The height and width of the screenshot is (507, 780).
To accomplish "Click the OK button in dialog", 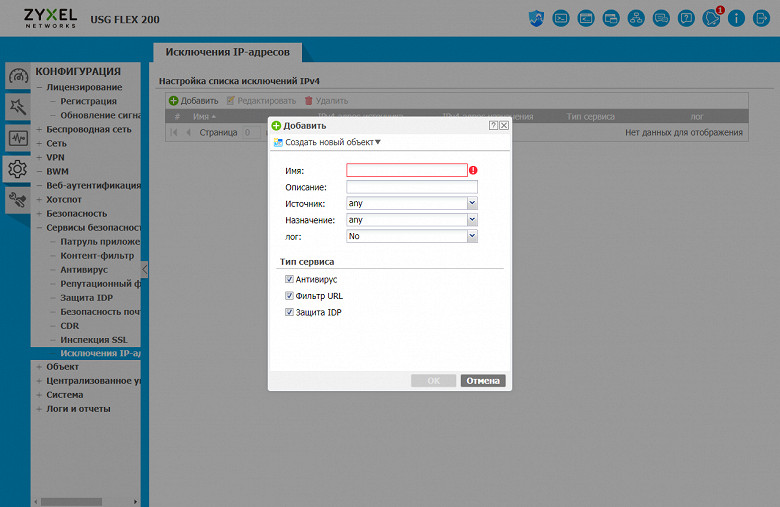I will [433, 381].
